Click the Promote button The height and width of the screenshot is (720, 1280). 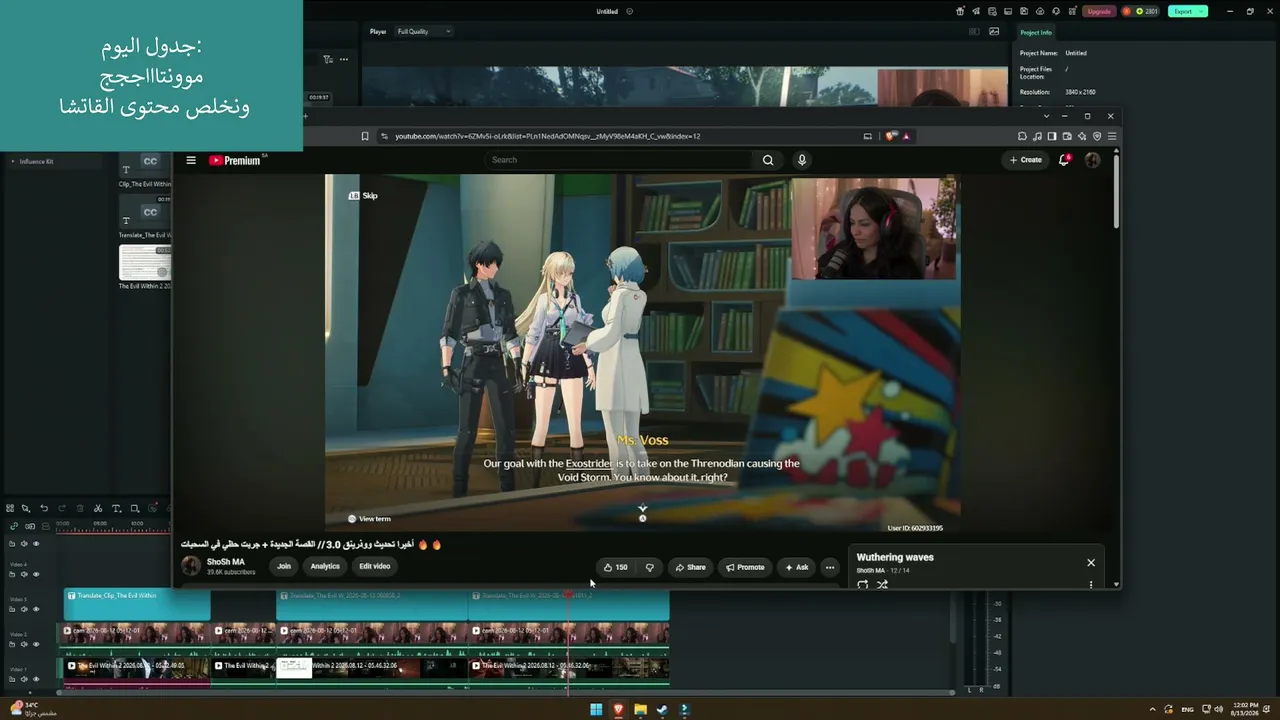pyautogui.click(x=745, y=567)
